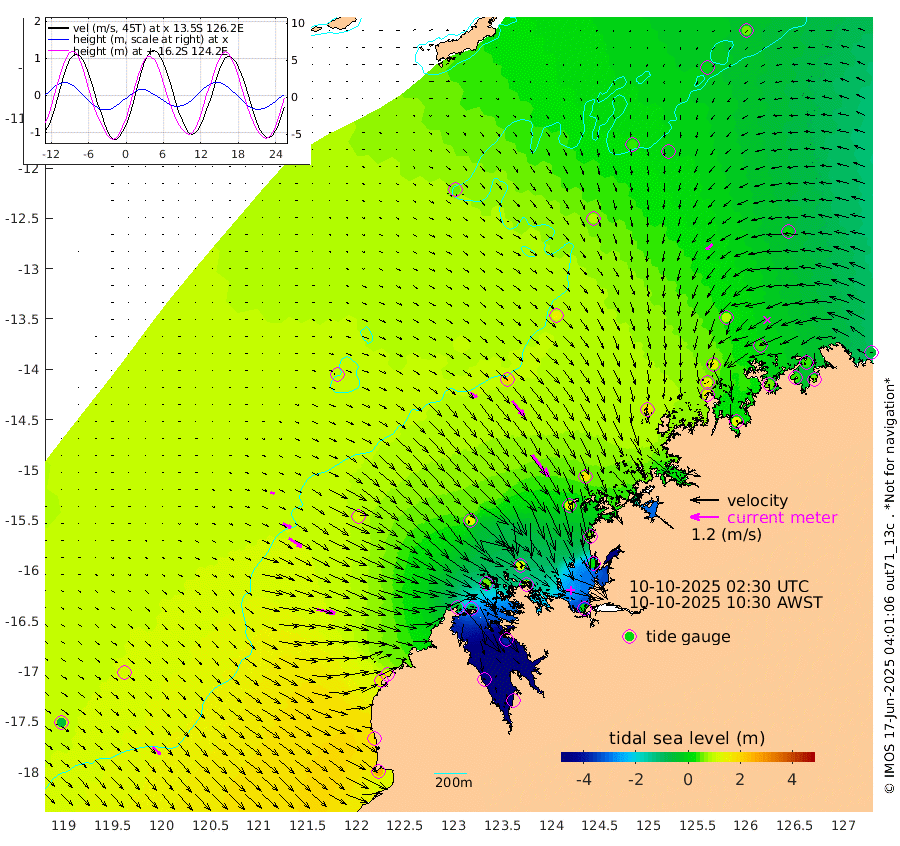Click green zero region of sea level colorbar

click(688, 756)
